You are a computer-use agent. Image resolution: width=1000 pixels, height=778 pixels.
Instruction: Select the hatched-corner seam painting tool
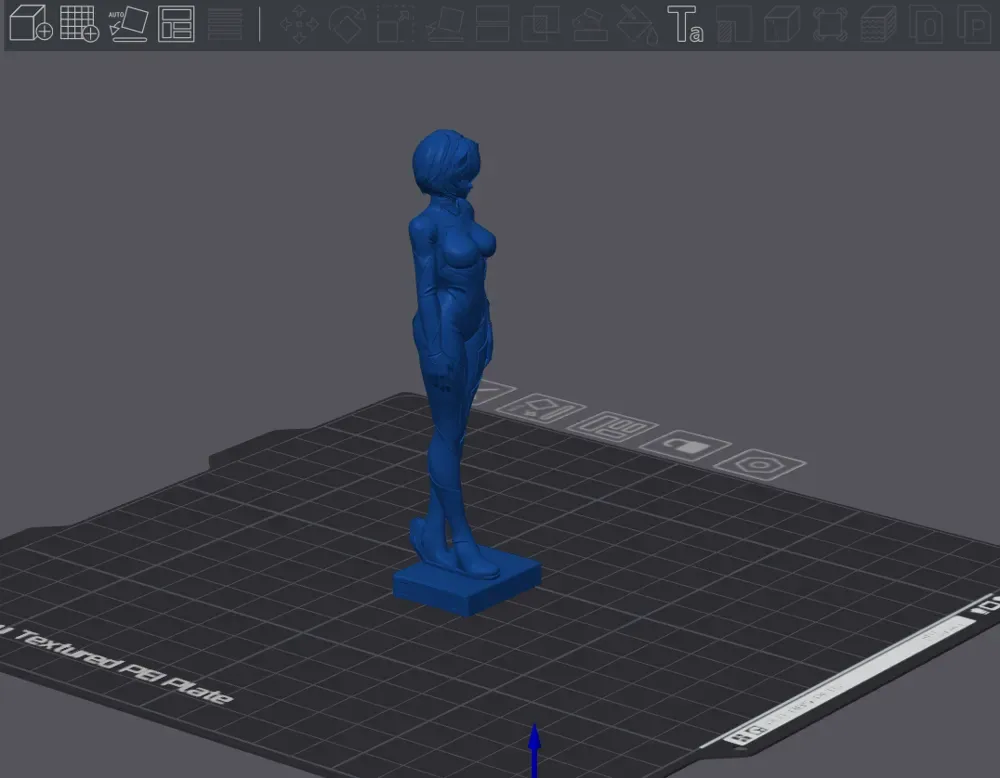[x=734, y=24]
